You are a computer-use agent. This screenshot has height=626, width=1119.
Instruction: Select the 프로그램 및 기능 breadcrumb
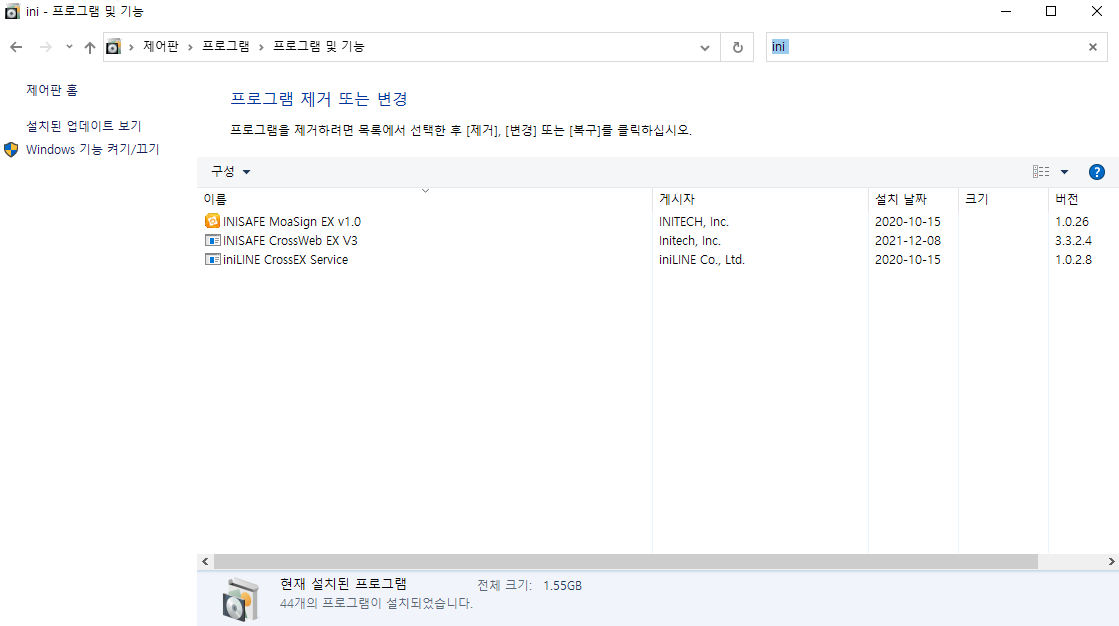coord(318,46)
